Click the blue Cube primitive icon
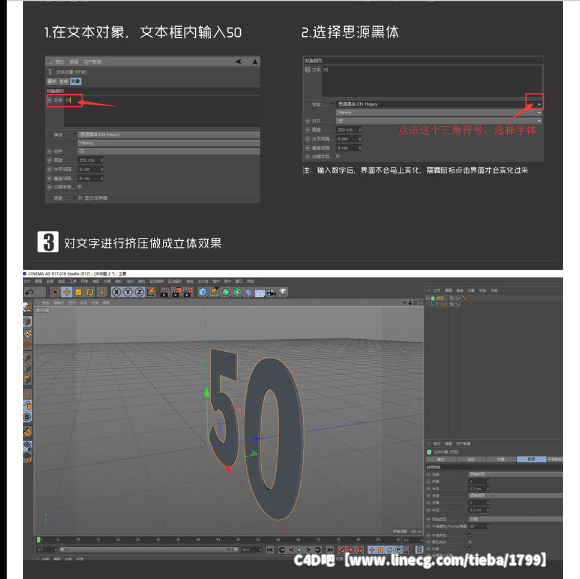The height and width of the screenshot is (579, 580). click(x=202, y=292)
